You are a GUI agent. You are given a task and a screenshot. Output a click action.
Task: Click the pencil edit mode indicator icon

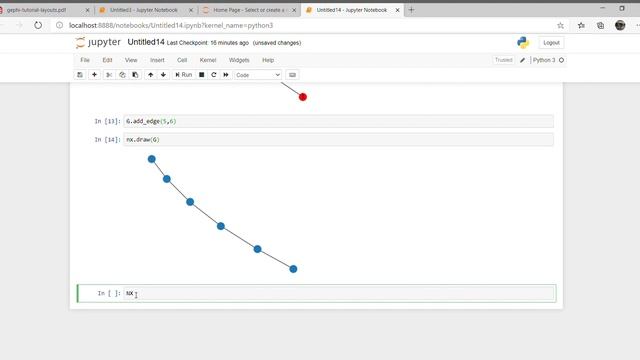point(522,60)
